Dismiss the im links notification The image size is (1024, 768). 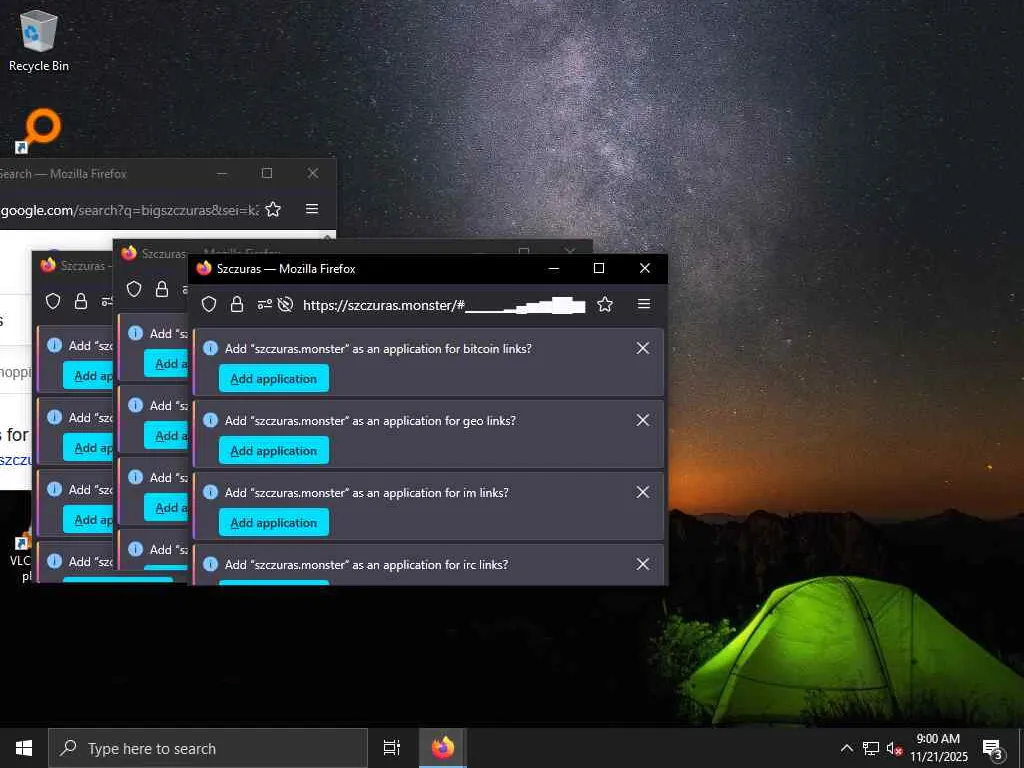point(643,492)
